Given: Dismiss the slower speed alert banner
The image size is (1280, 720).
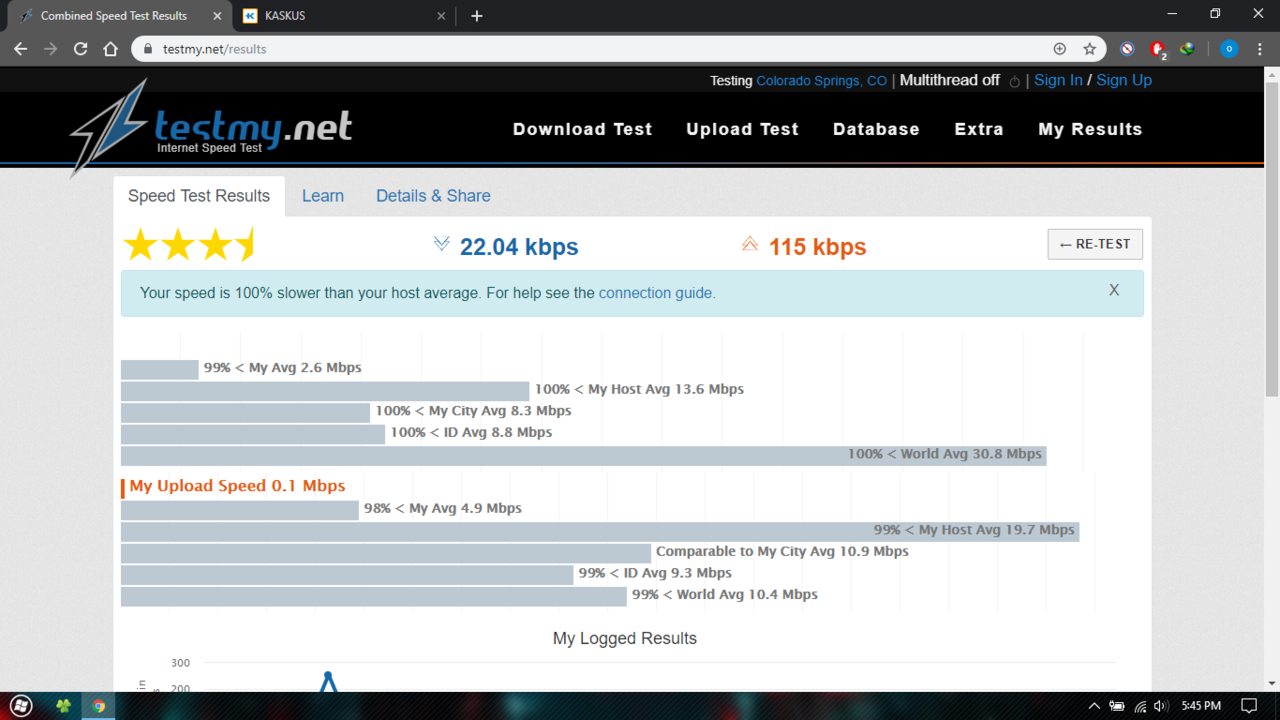Looking at the screenshot, I should click(x=1114, y=290).
